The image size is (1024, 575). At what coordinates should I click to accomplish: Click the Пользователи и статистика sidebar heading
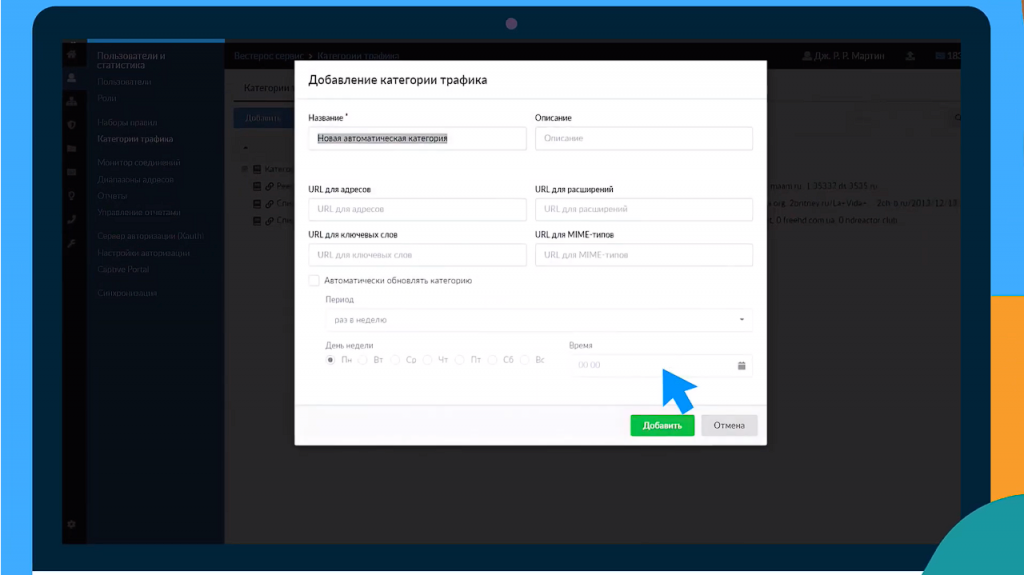point(131,60)
